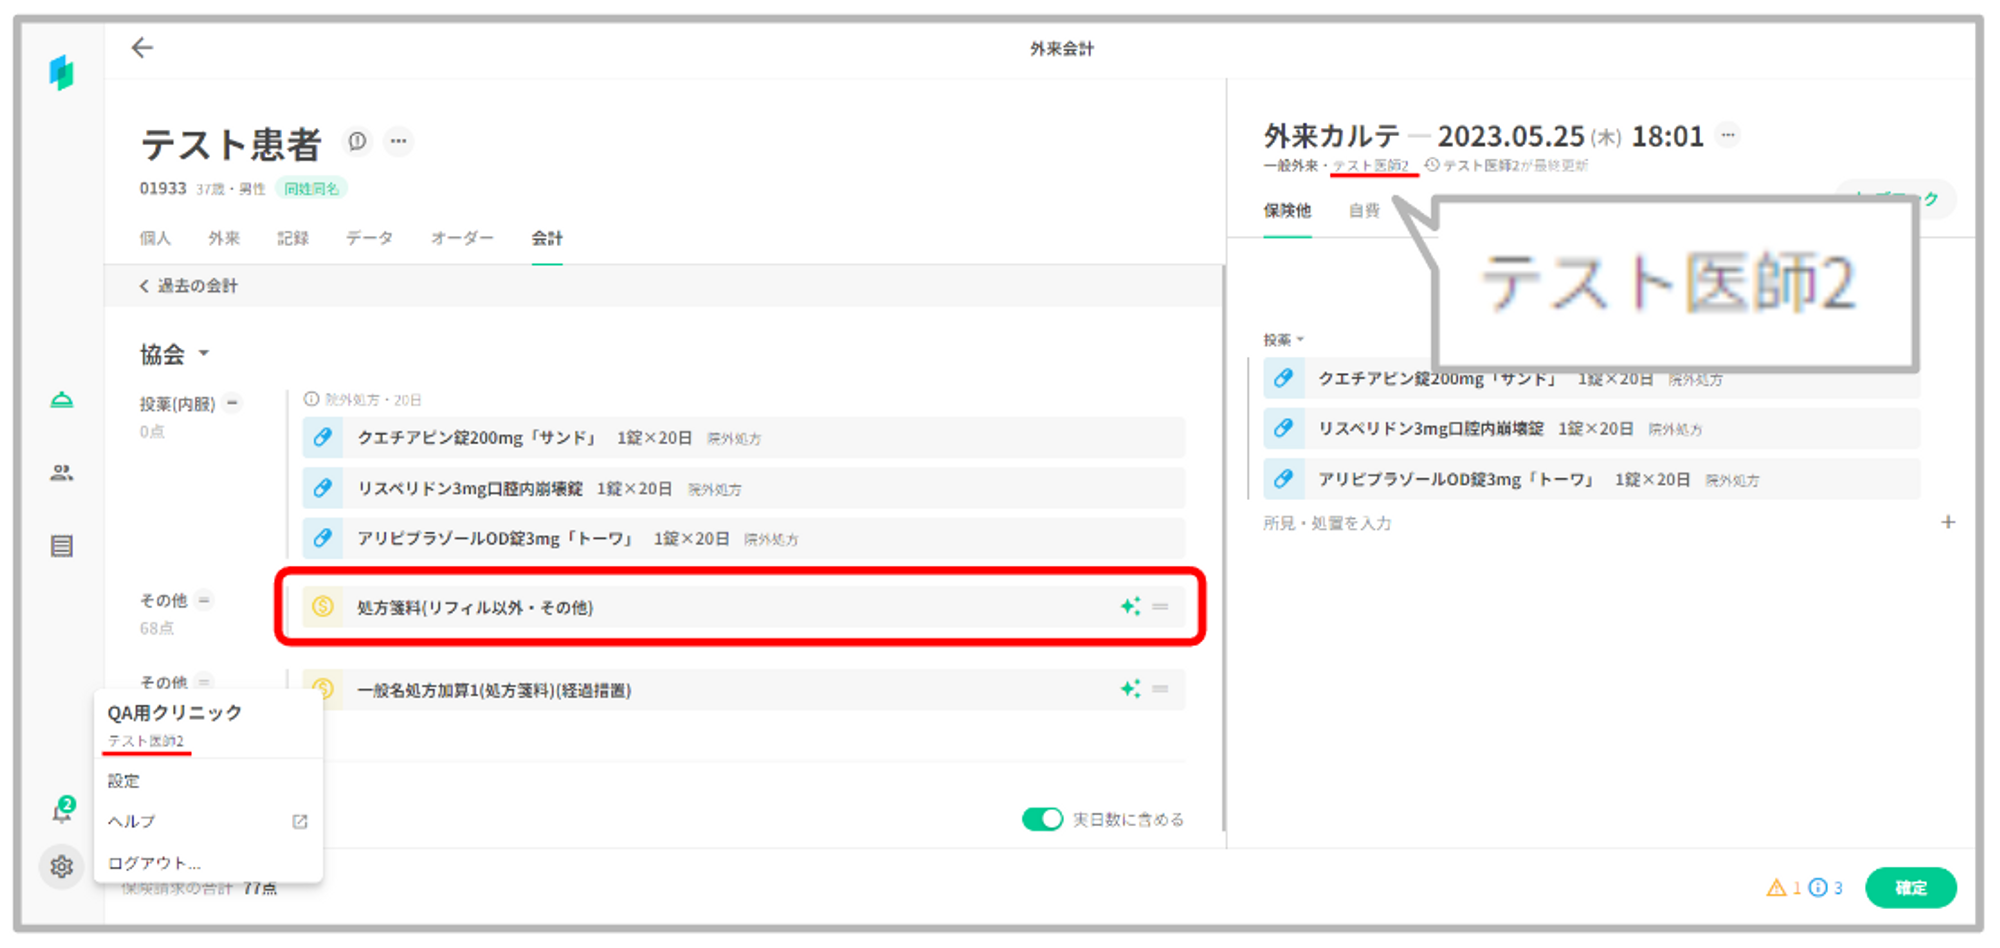Click the green 確定 button
This screenshot has width=2000, height=948.
point(1911,887)
